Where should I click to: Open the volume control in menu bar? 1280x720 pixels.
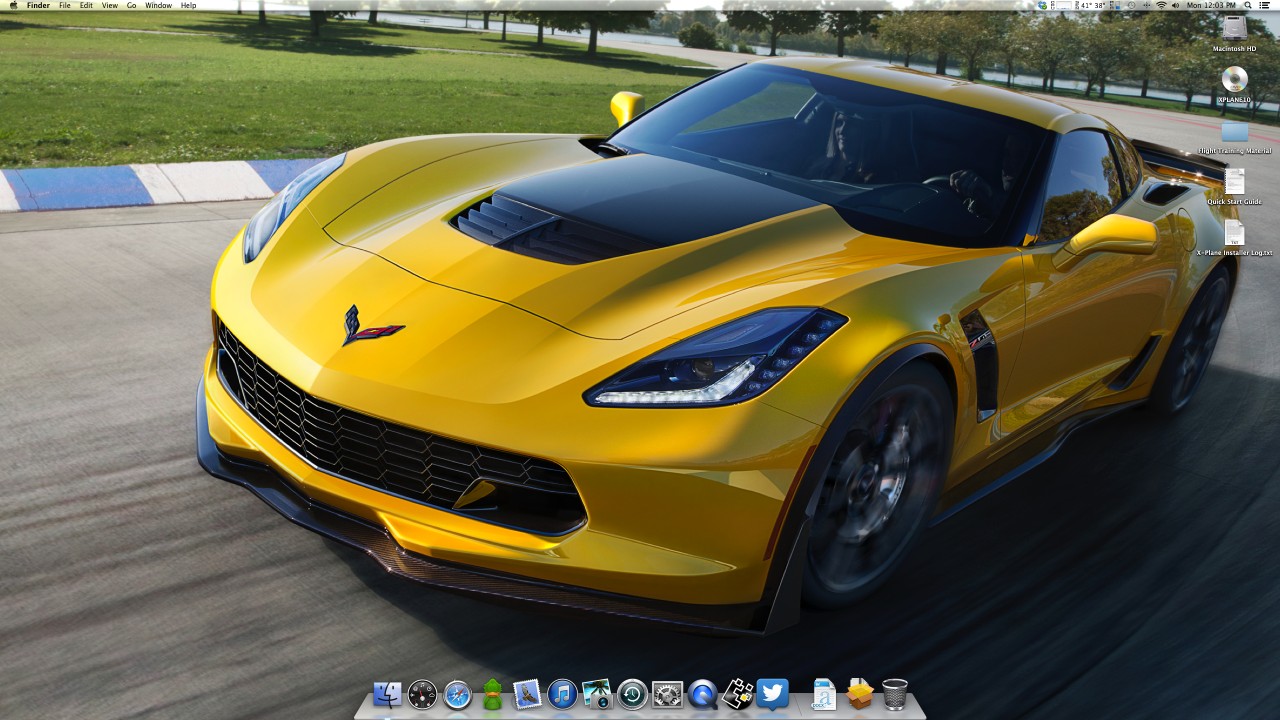[1175, 6]
